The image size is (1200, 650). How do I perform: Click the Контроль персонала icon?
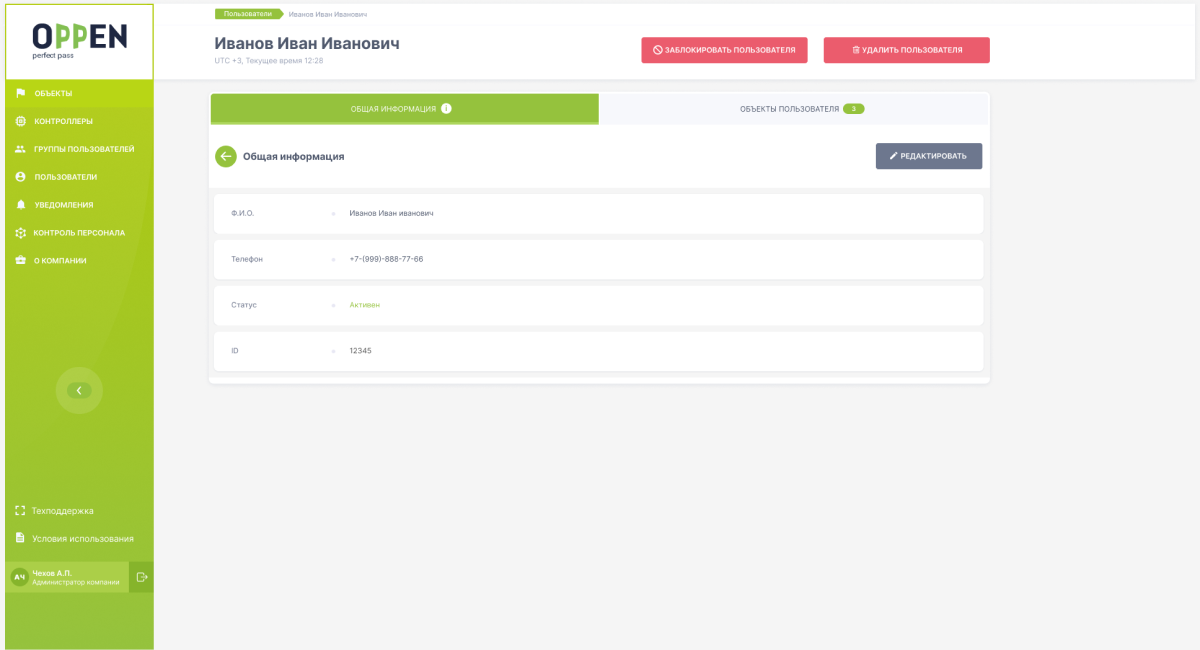click(20, 233)
